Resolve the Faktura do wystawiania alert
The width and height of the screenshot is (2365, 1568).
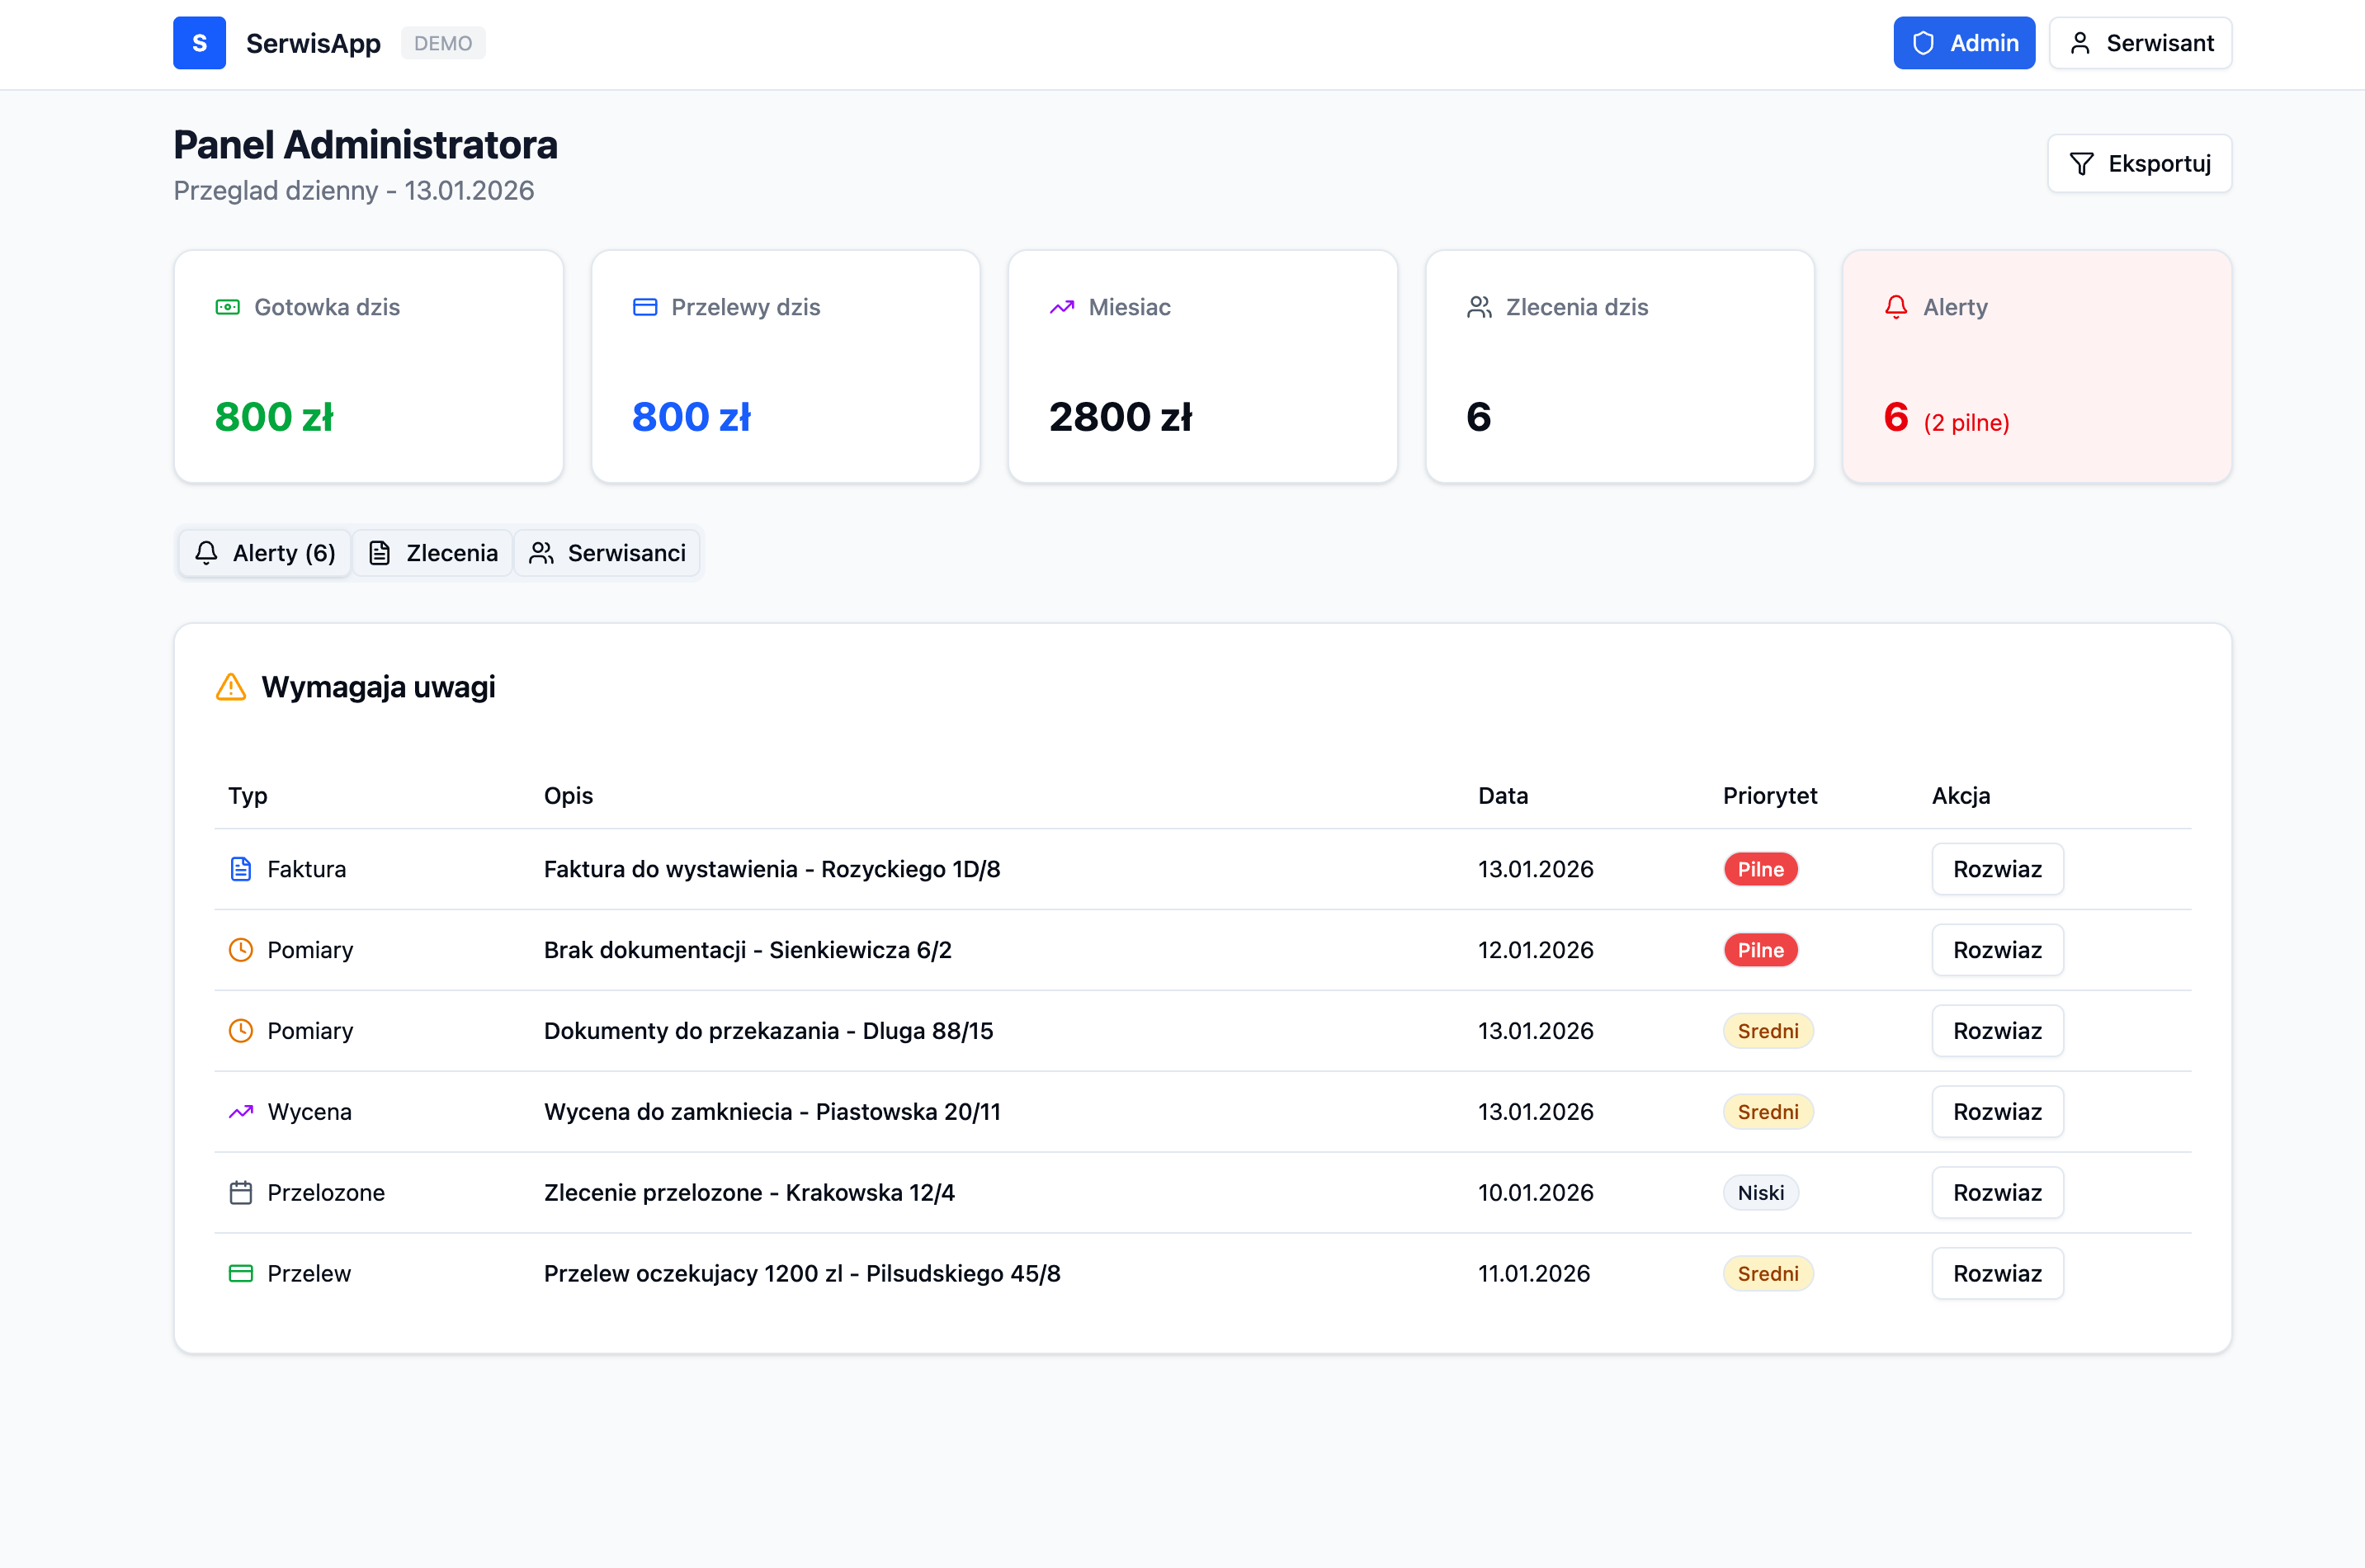pos(1997,869)
